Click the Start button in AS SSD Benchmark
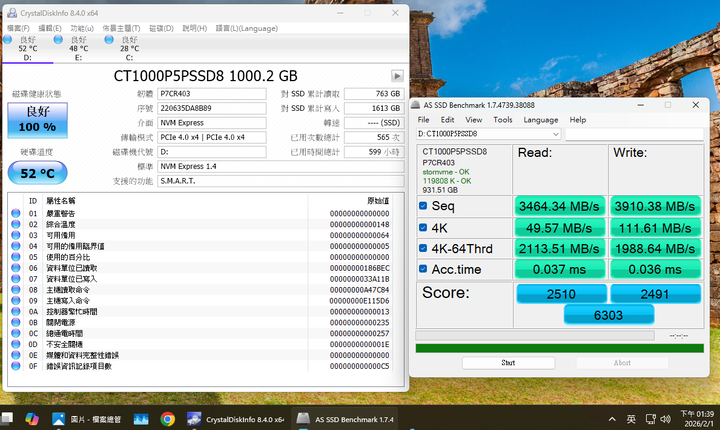This screenshot has width=720, height=430. point(508,362)
